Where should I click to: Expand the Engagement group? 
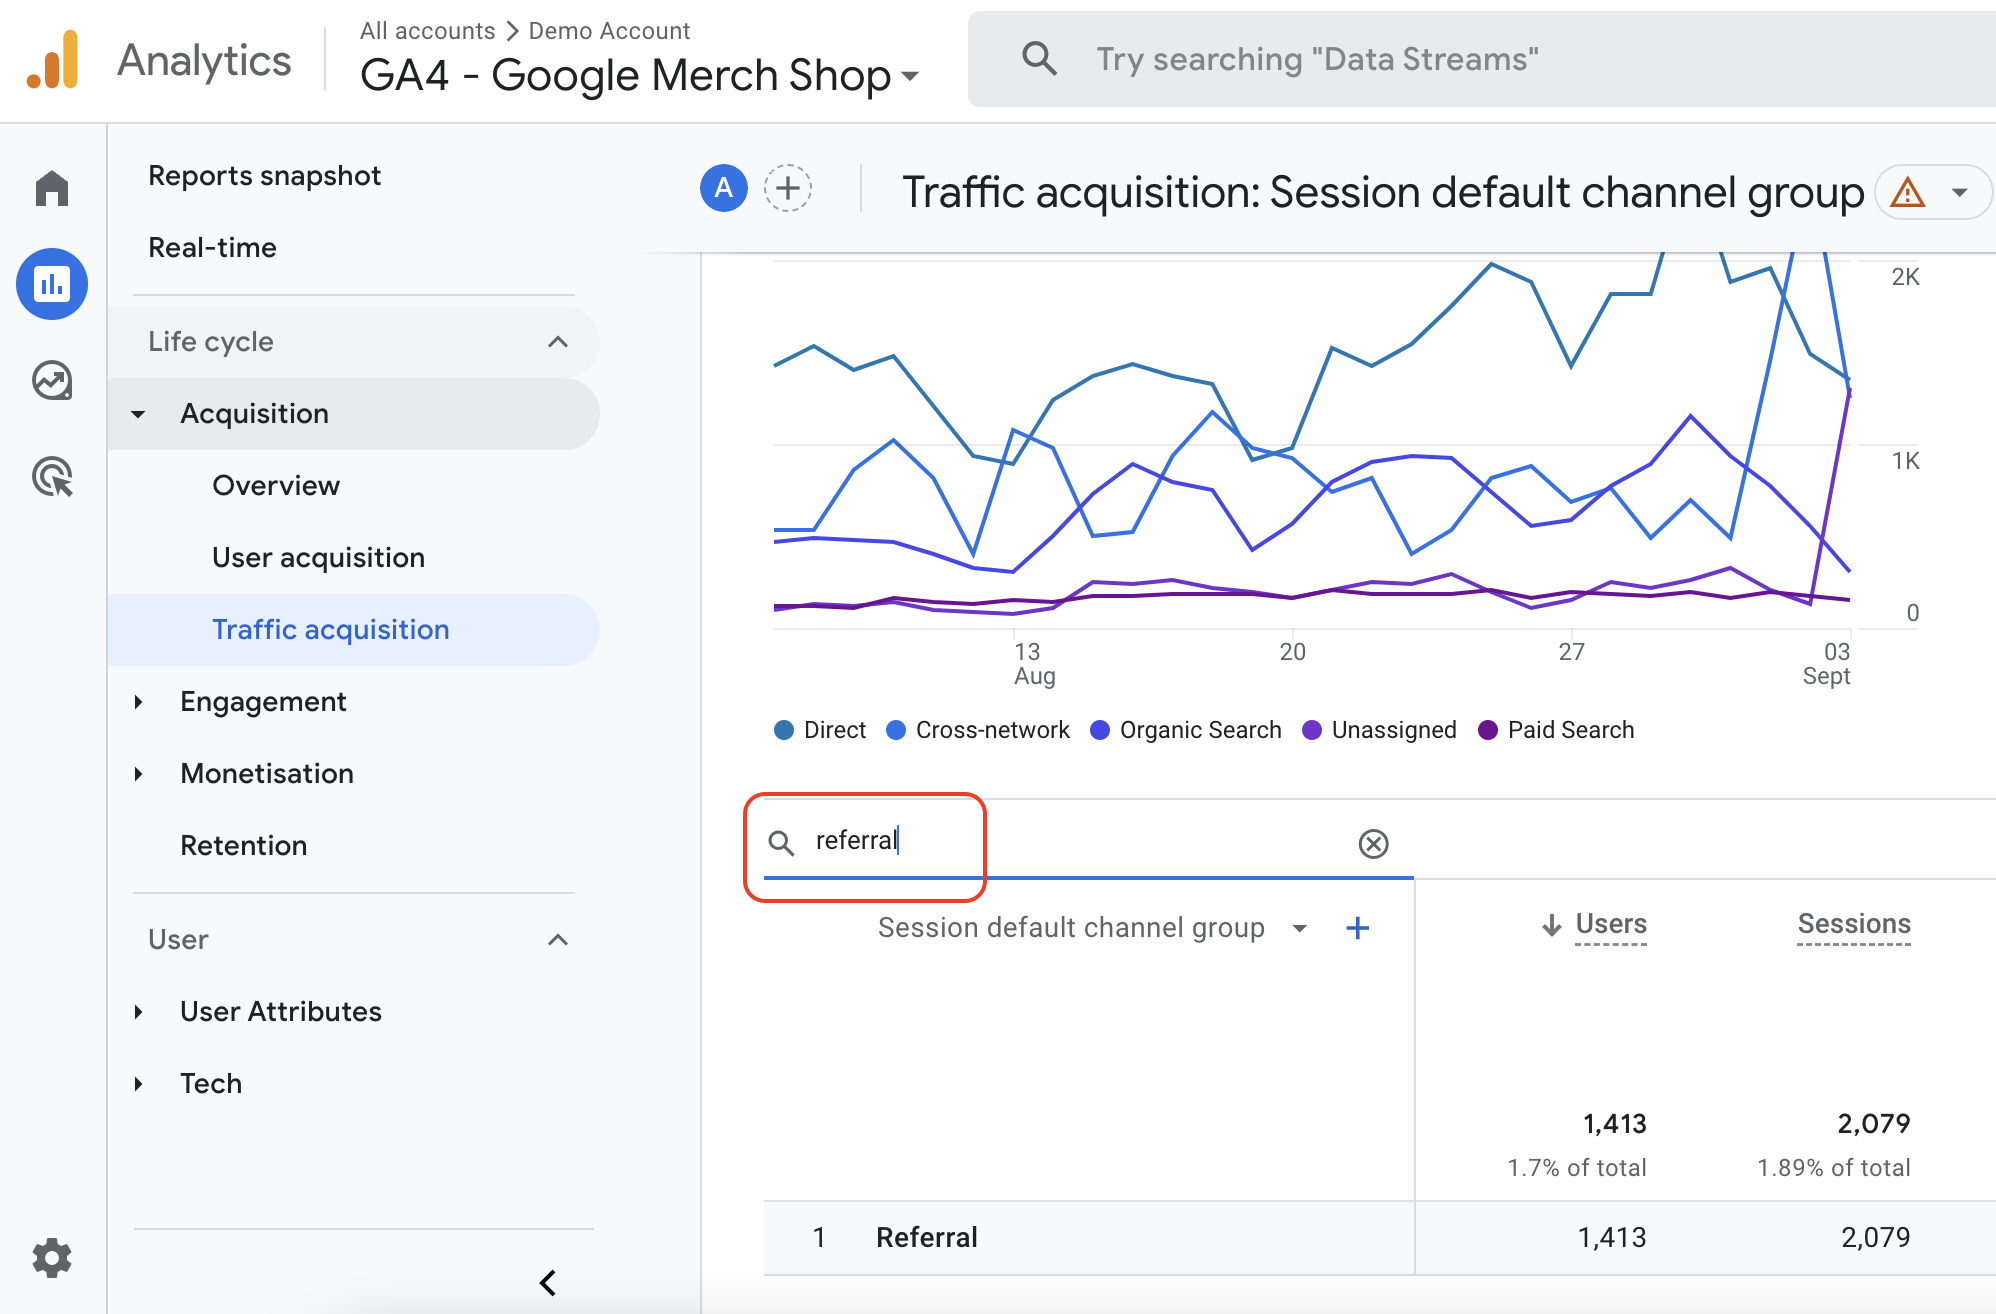[138, 702]
